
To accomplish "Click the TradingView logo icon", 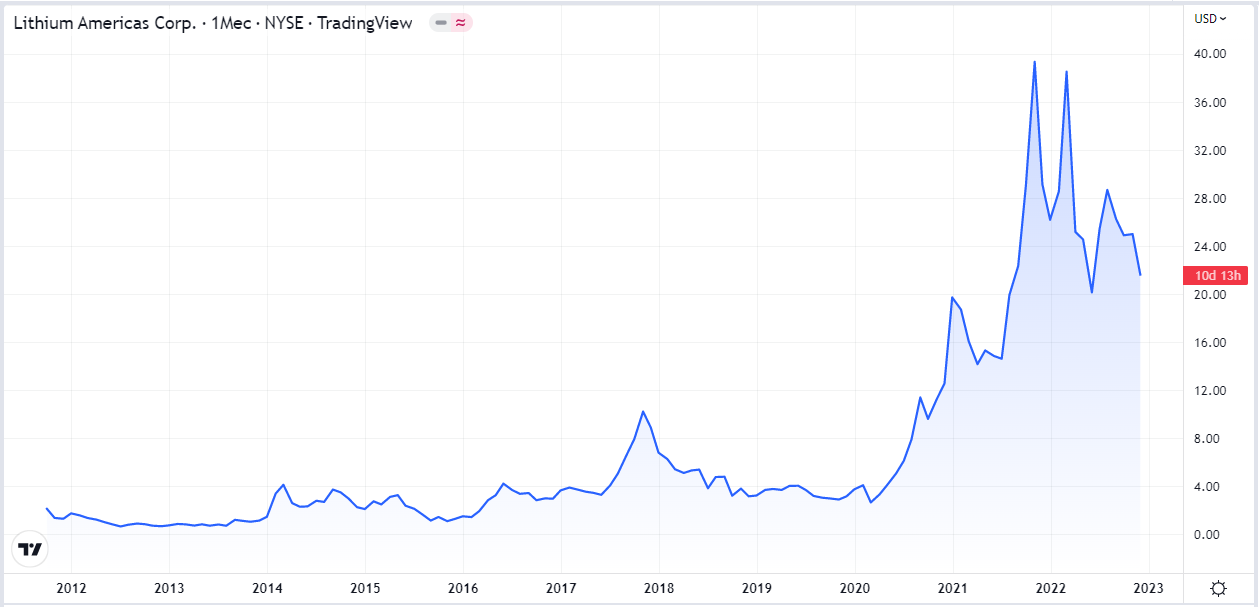I will coord(31,549).
